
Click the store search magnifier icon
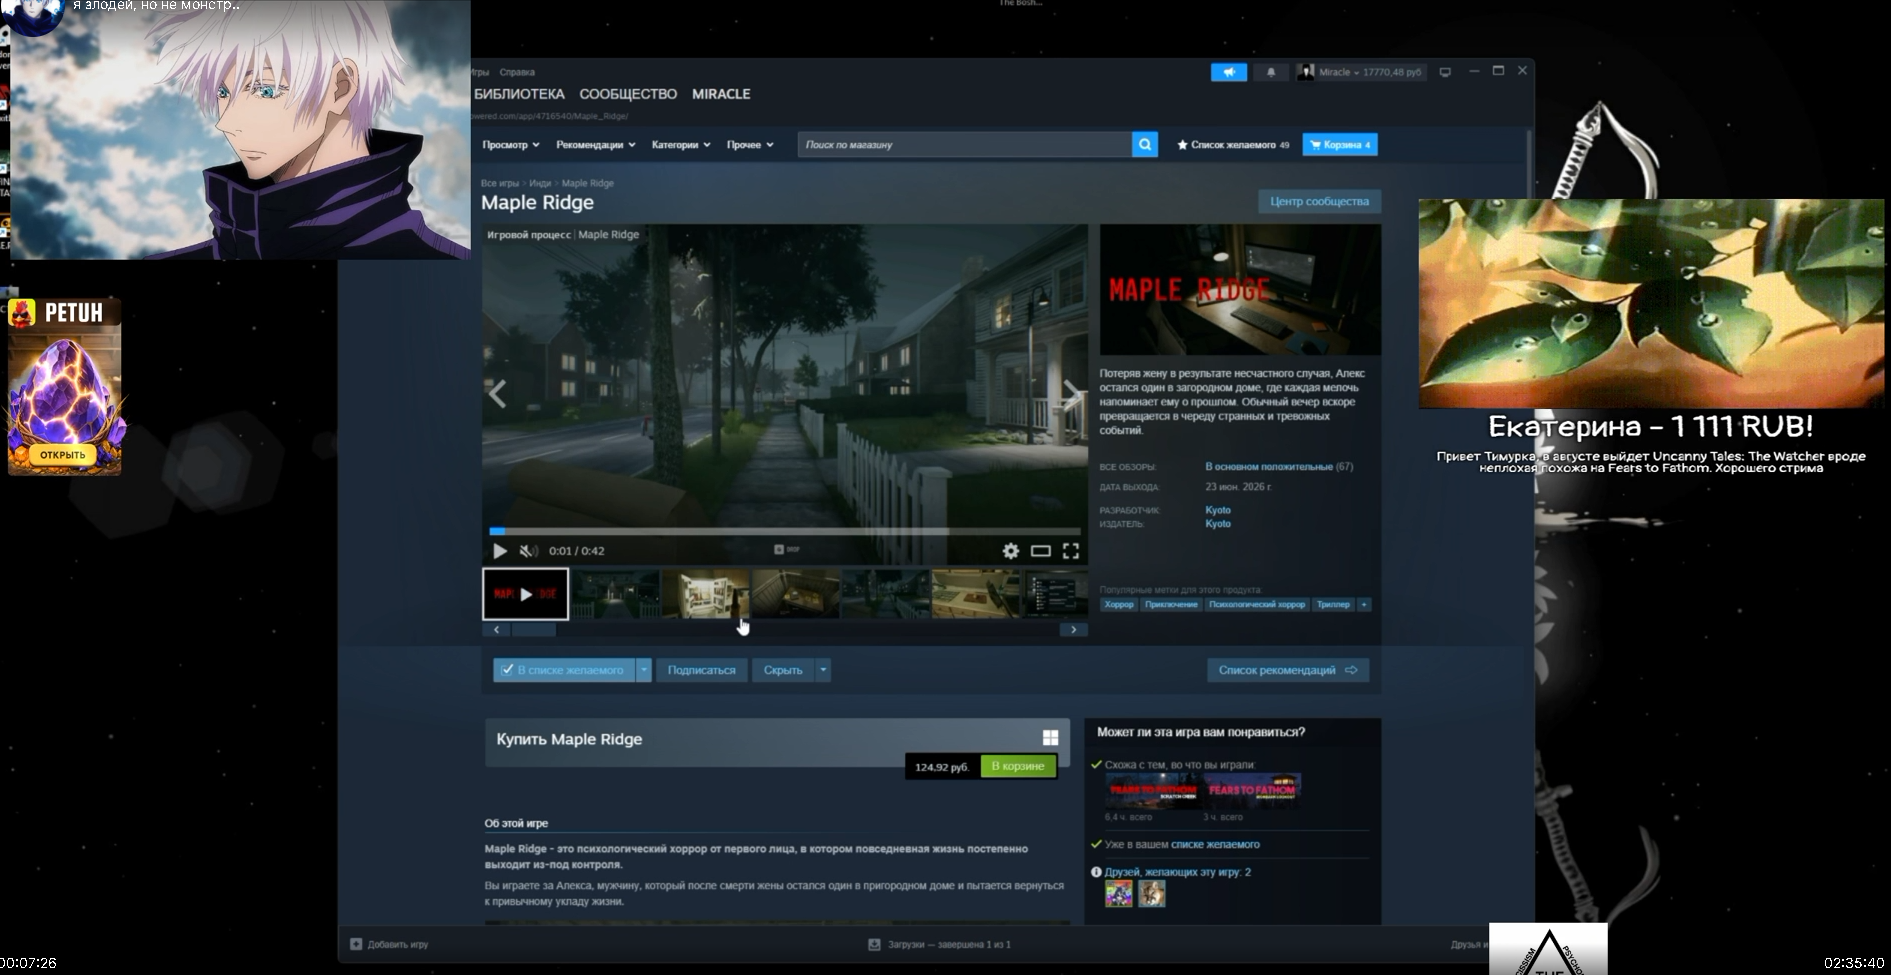(x=1145, y=145)
